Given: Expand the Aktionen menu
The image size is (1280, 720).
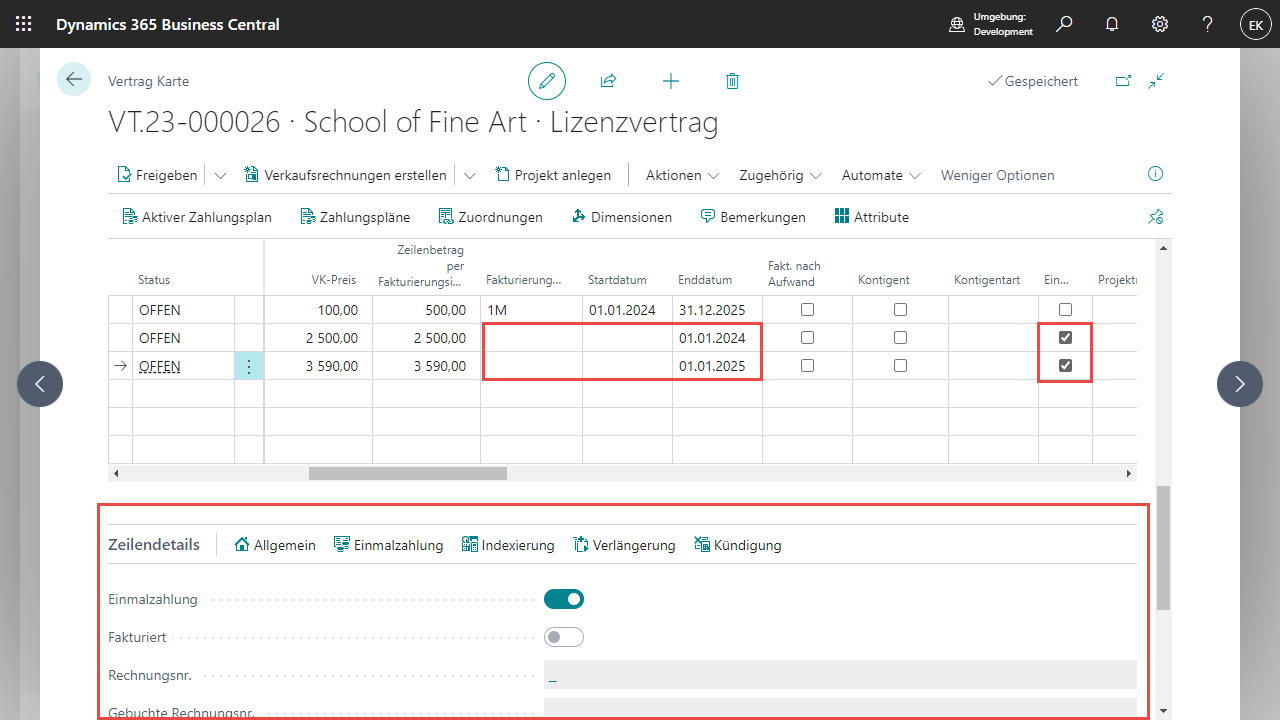Looking at the screenshot, I should [x=682, y=175].
